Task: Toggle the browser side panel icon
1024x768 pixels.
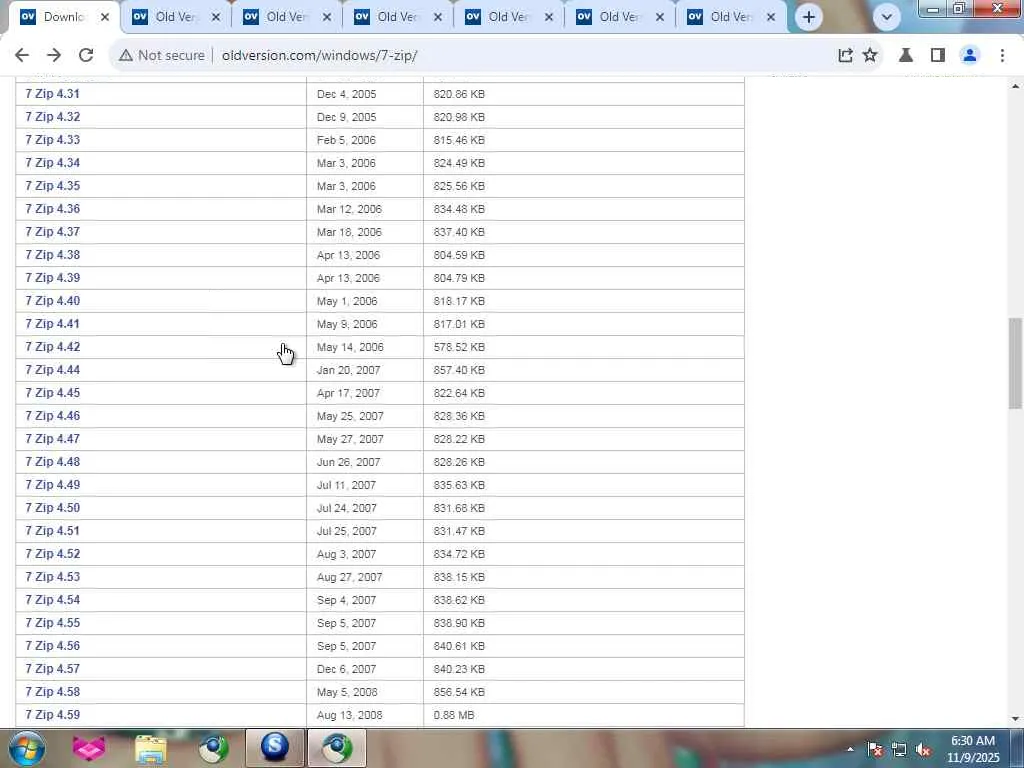Action: pyautogui.click(x=938, y=56)
